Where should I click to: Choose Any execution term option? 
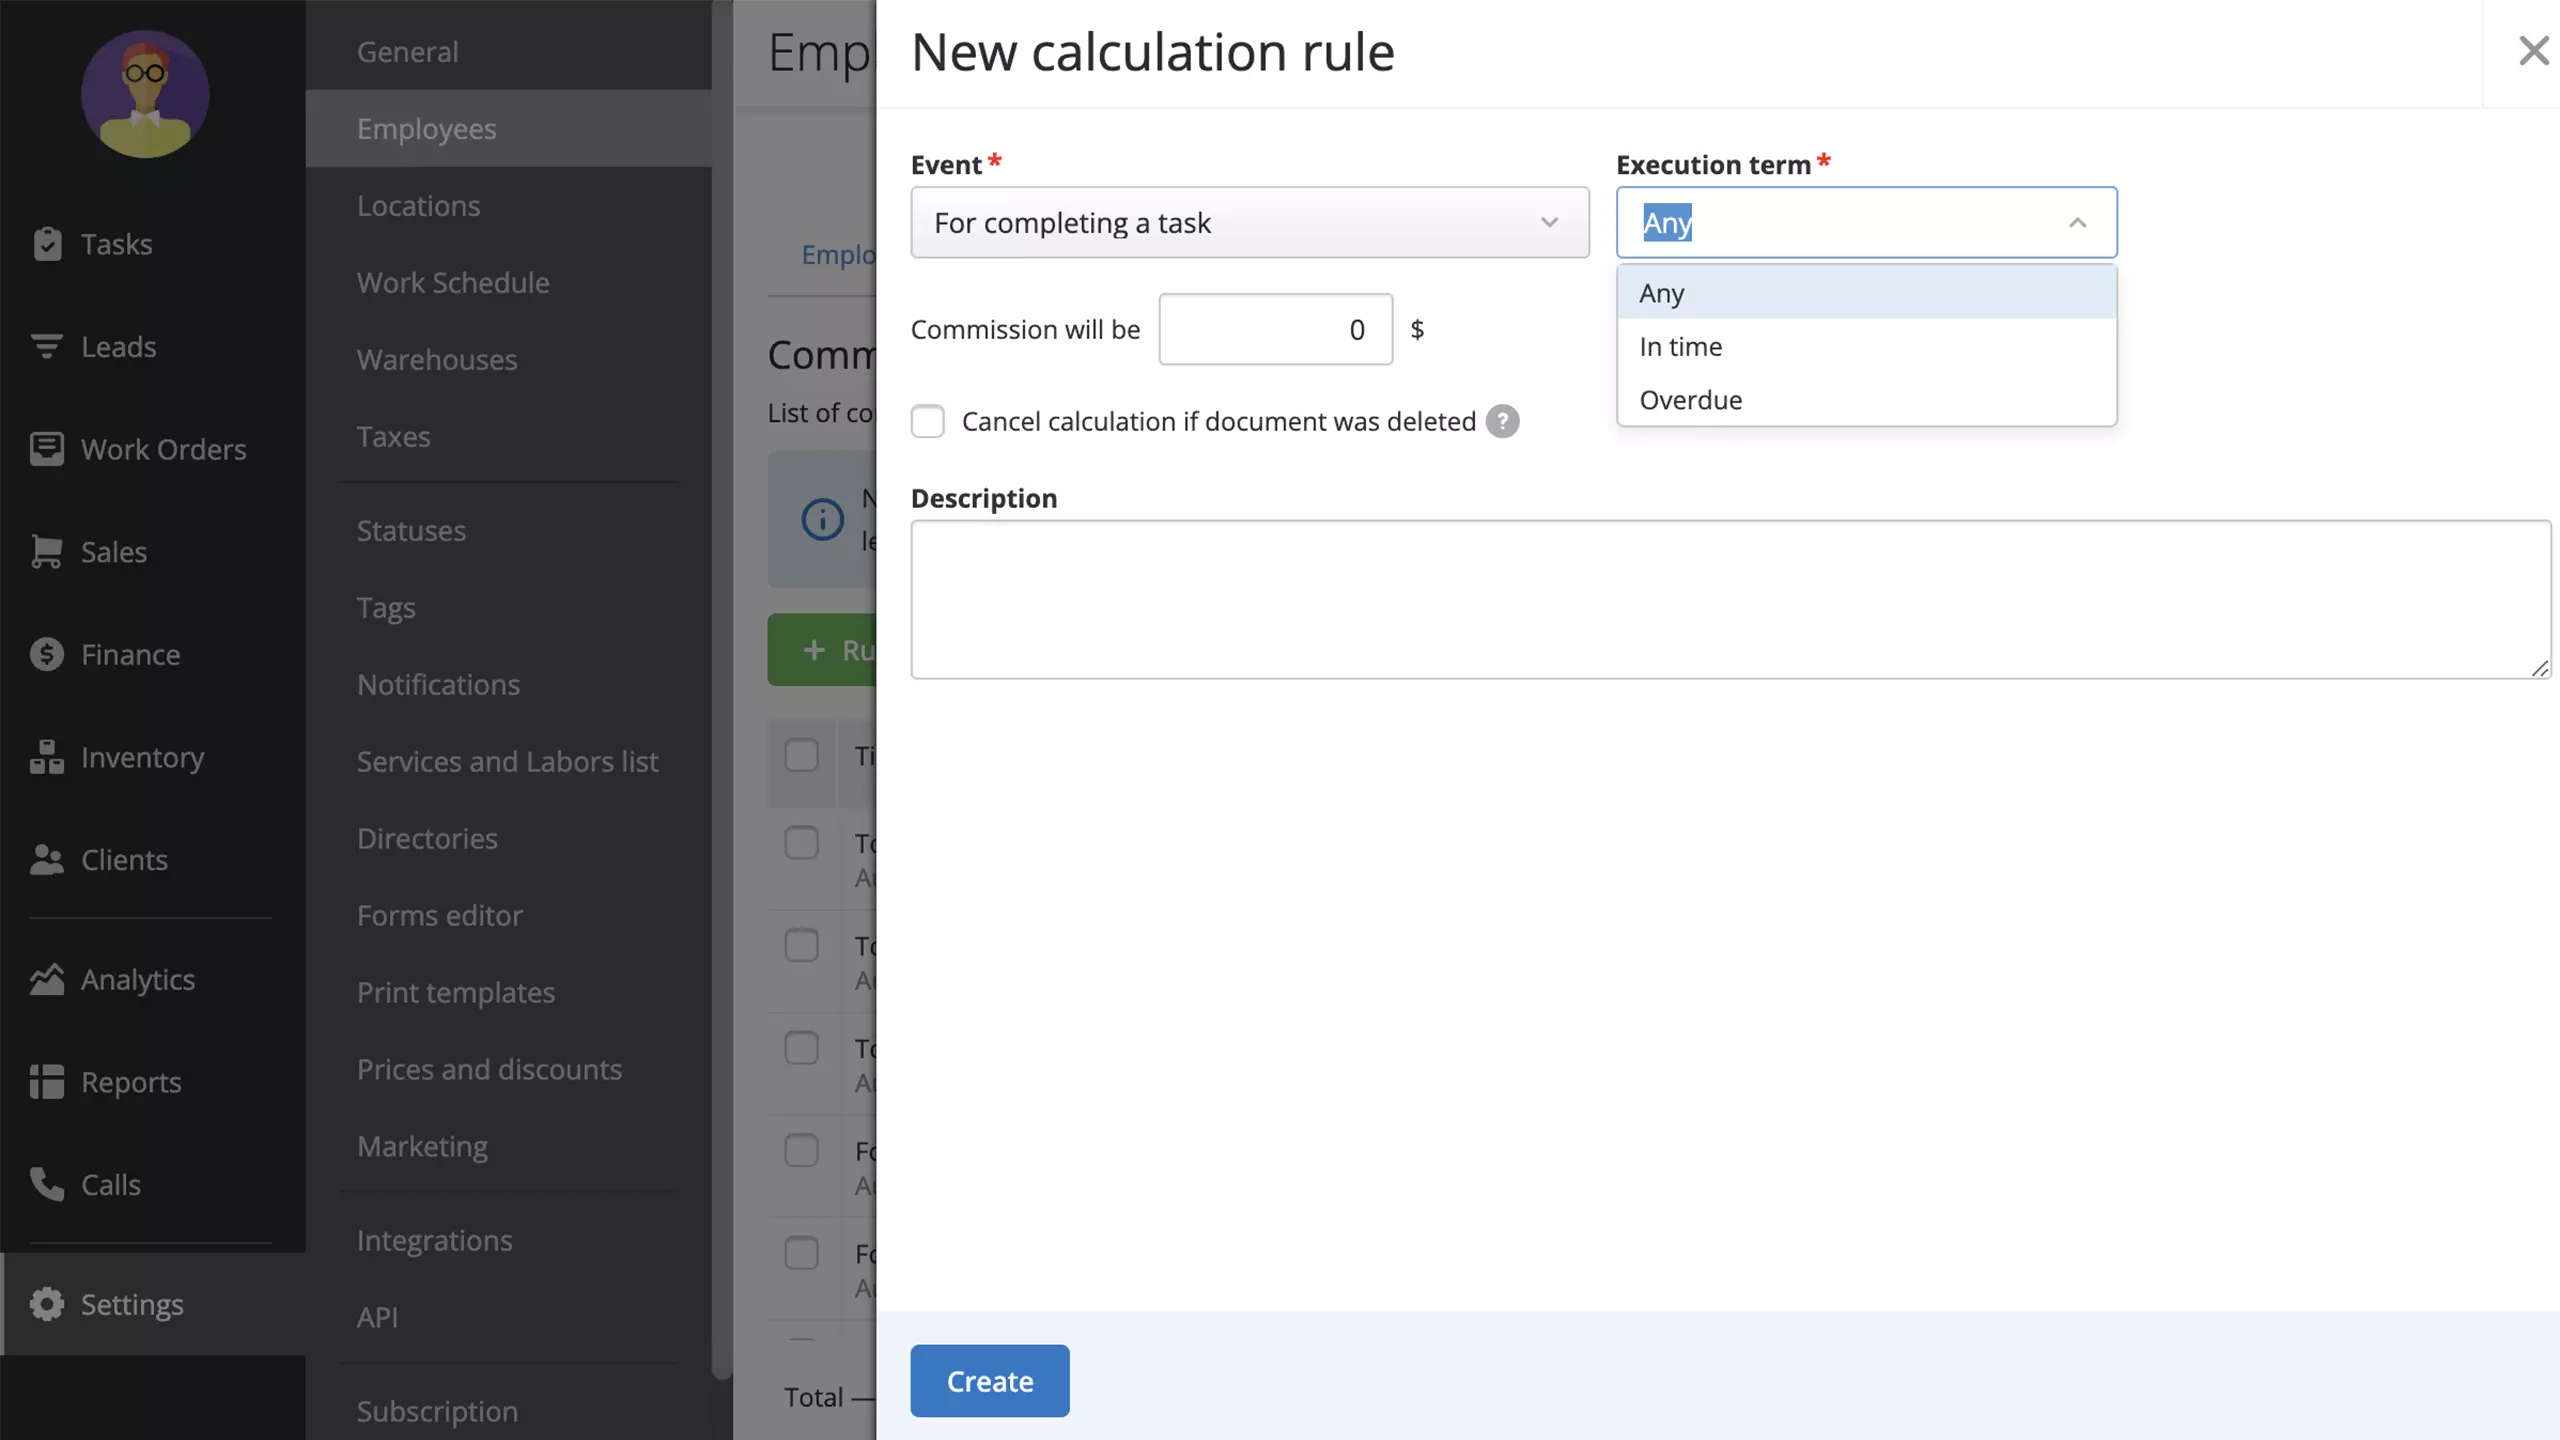(1866, 293)
